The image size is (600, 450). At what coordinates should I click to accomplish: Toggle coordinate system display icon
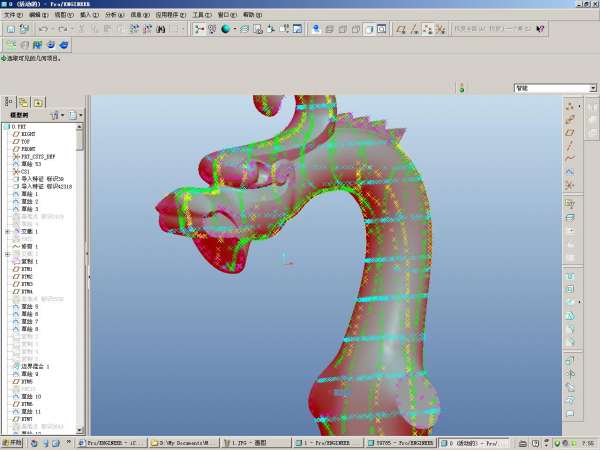pos(440,29)
